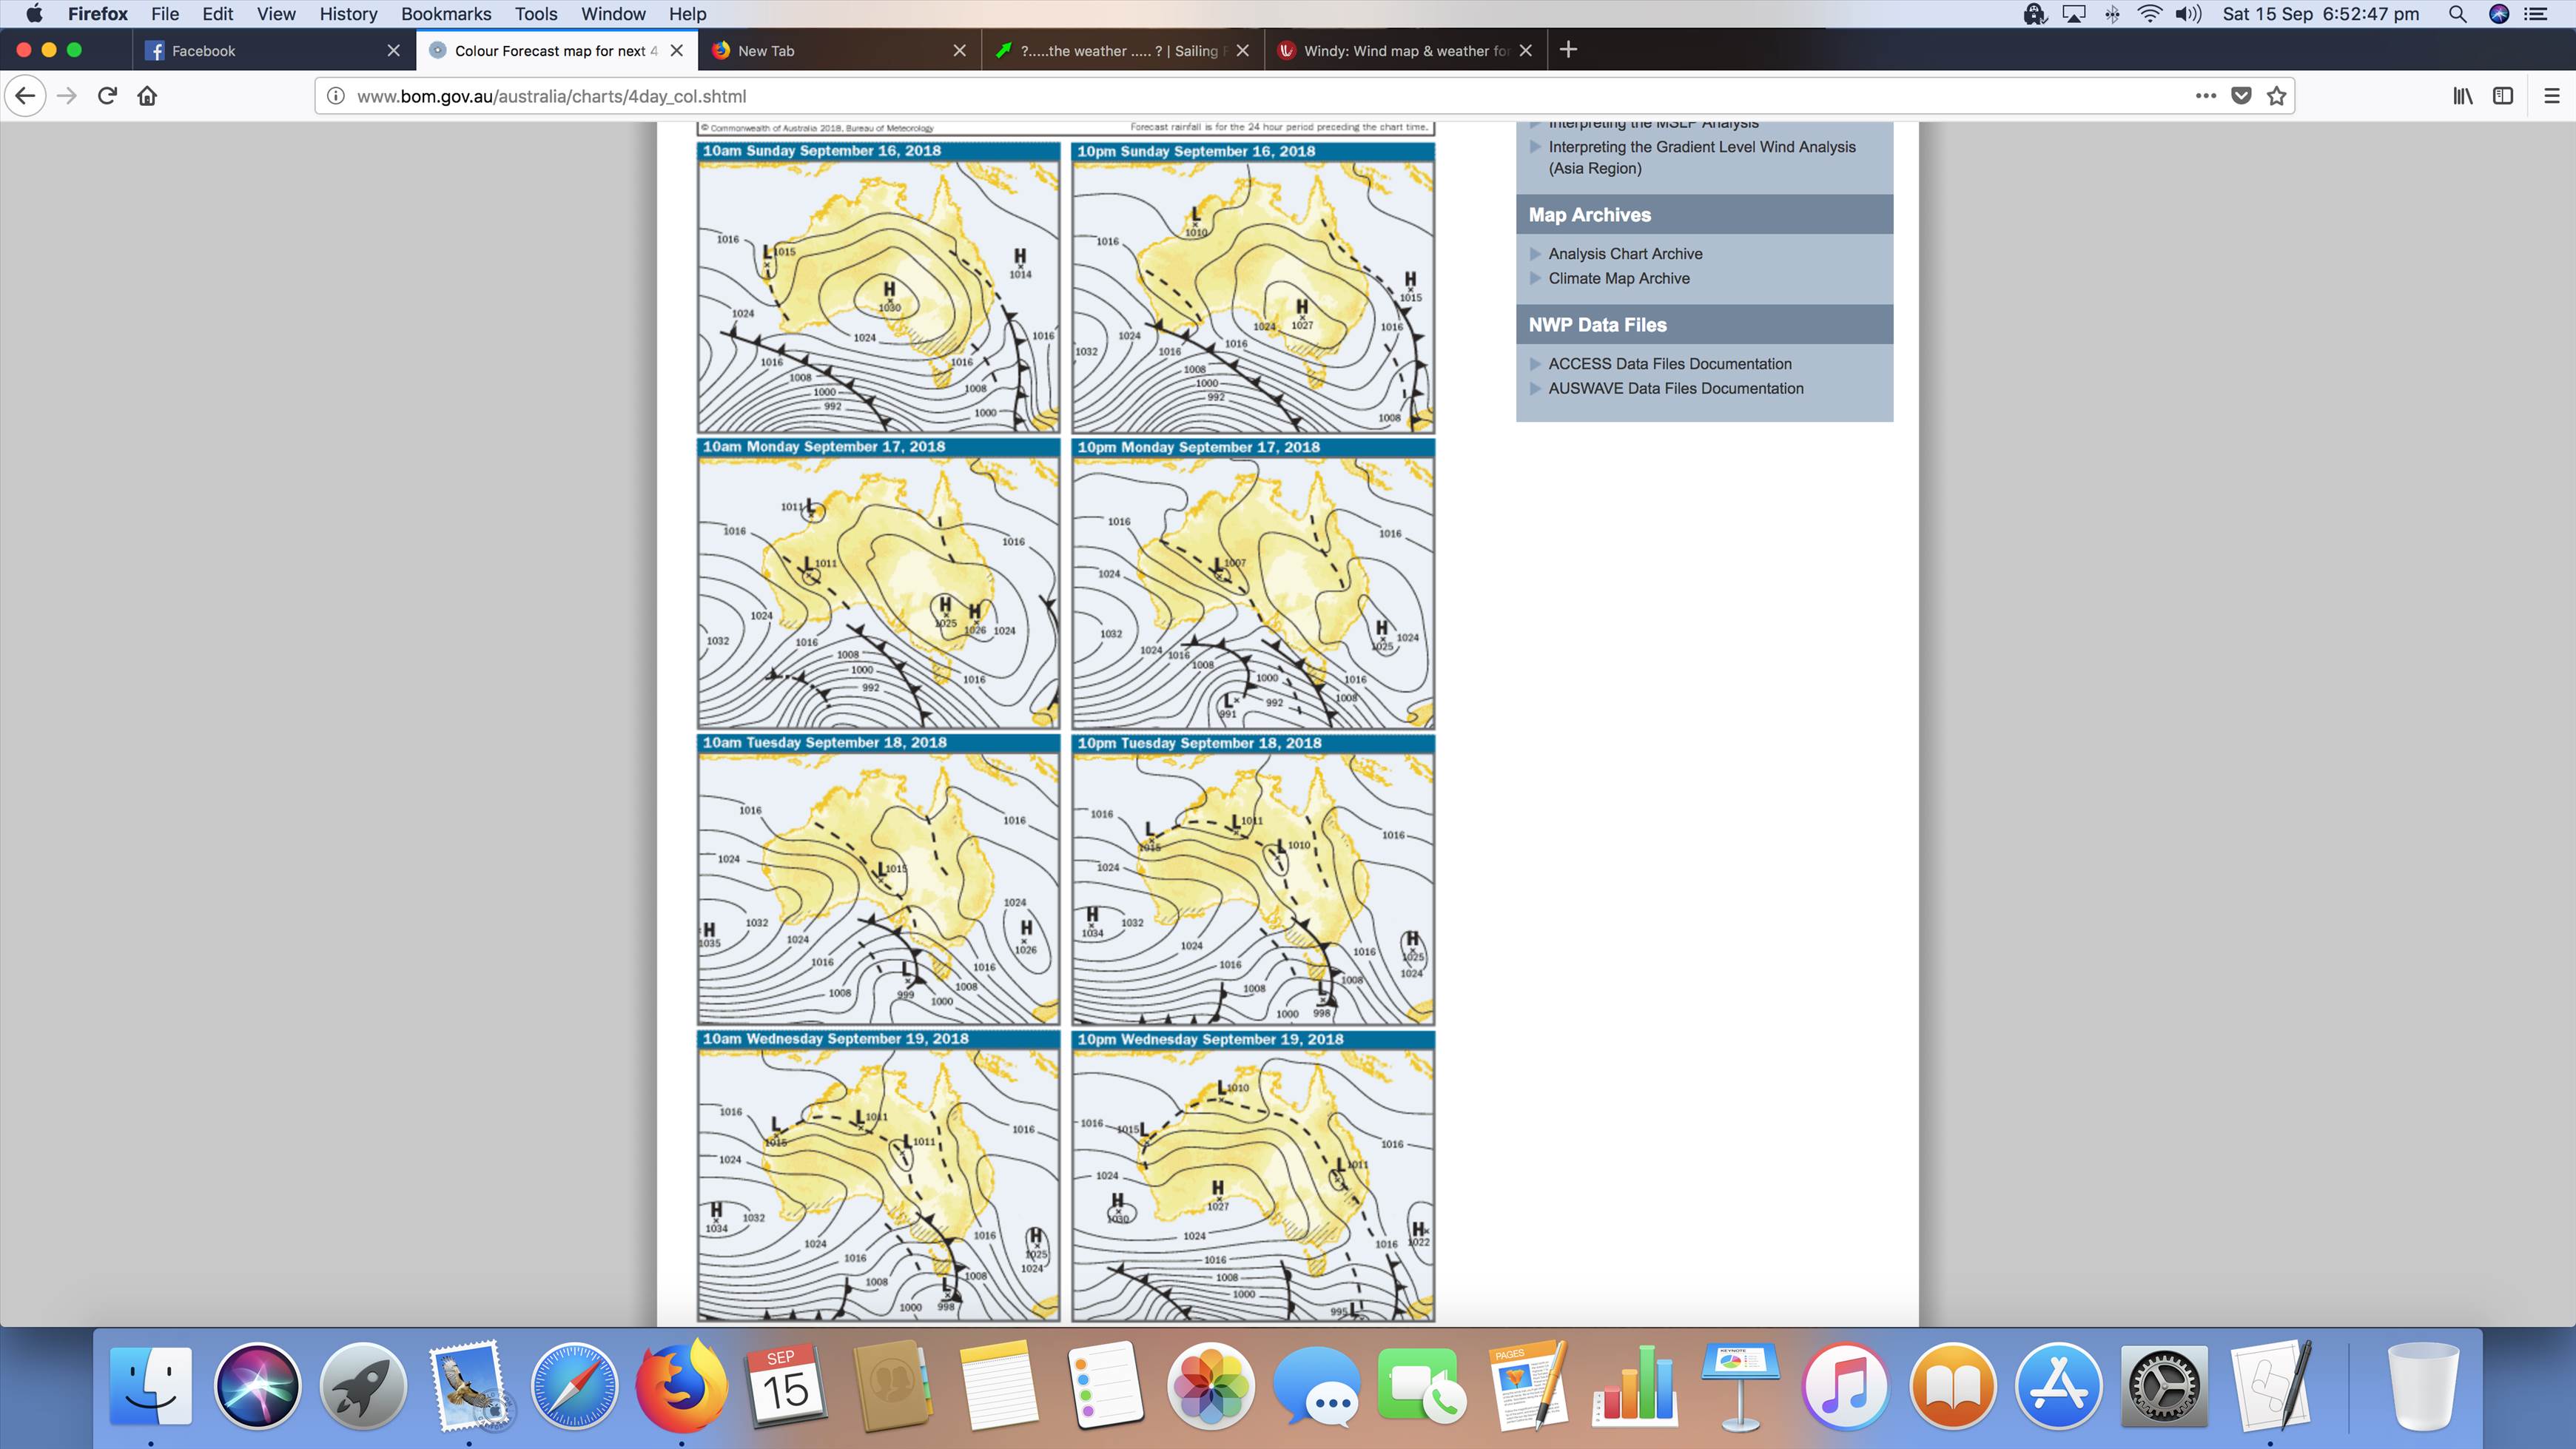Open the History menu

click(x=348, y=14)
